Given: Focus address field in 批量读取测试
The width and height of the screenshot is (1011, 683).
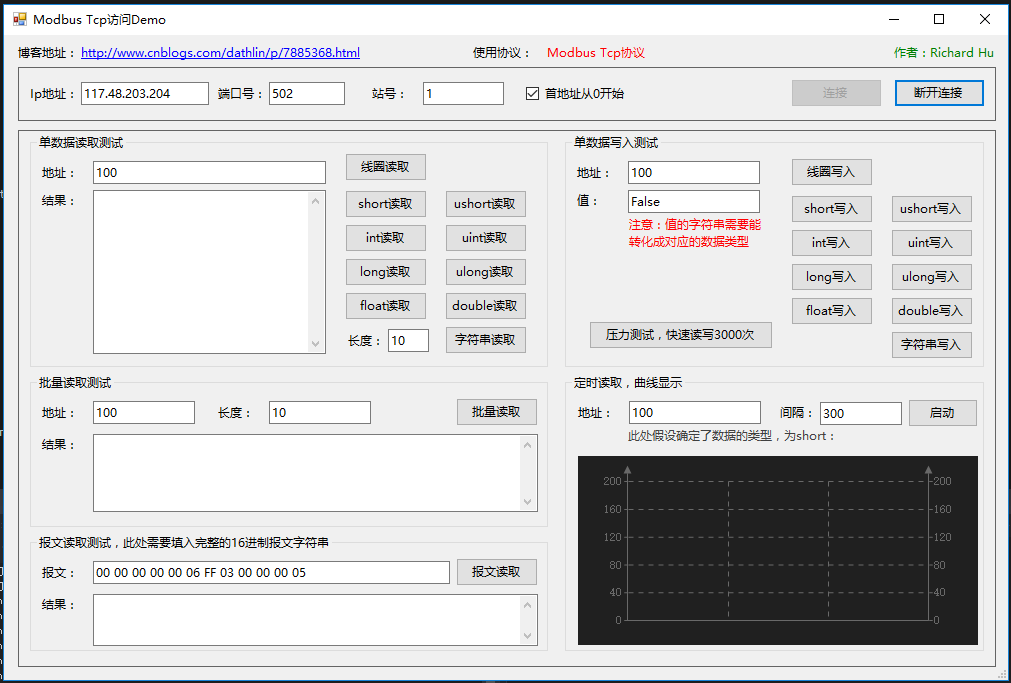Looking at the screenshot, I should [x=144, y=413].
